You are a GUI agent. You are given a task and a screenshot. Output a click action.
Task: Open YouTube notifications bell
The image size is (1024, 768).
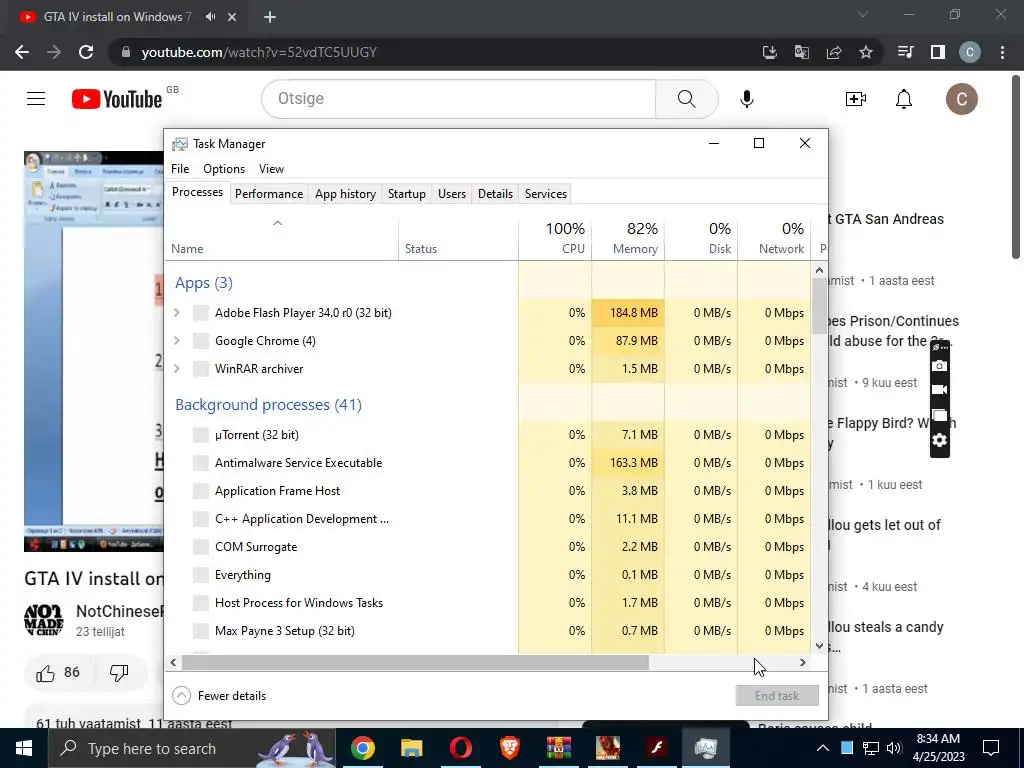pos(904,99)
